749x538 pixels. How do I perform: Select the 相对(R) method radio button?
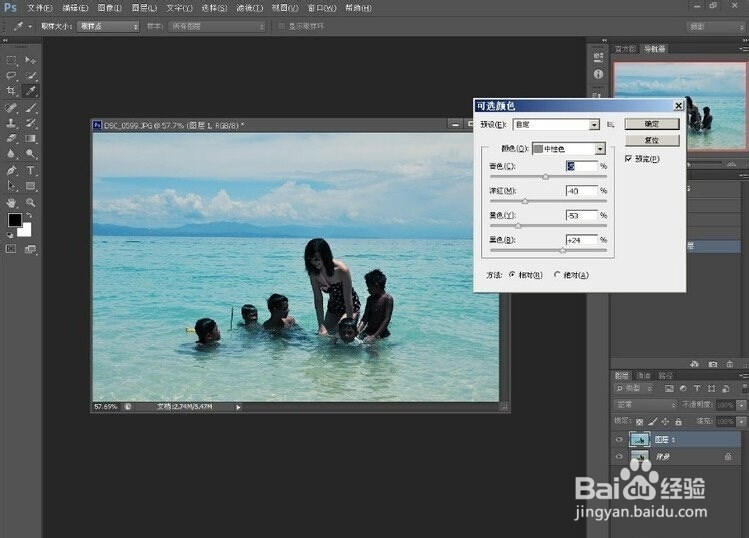point(512,275)
